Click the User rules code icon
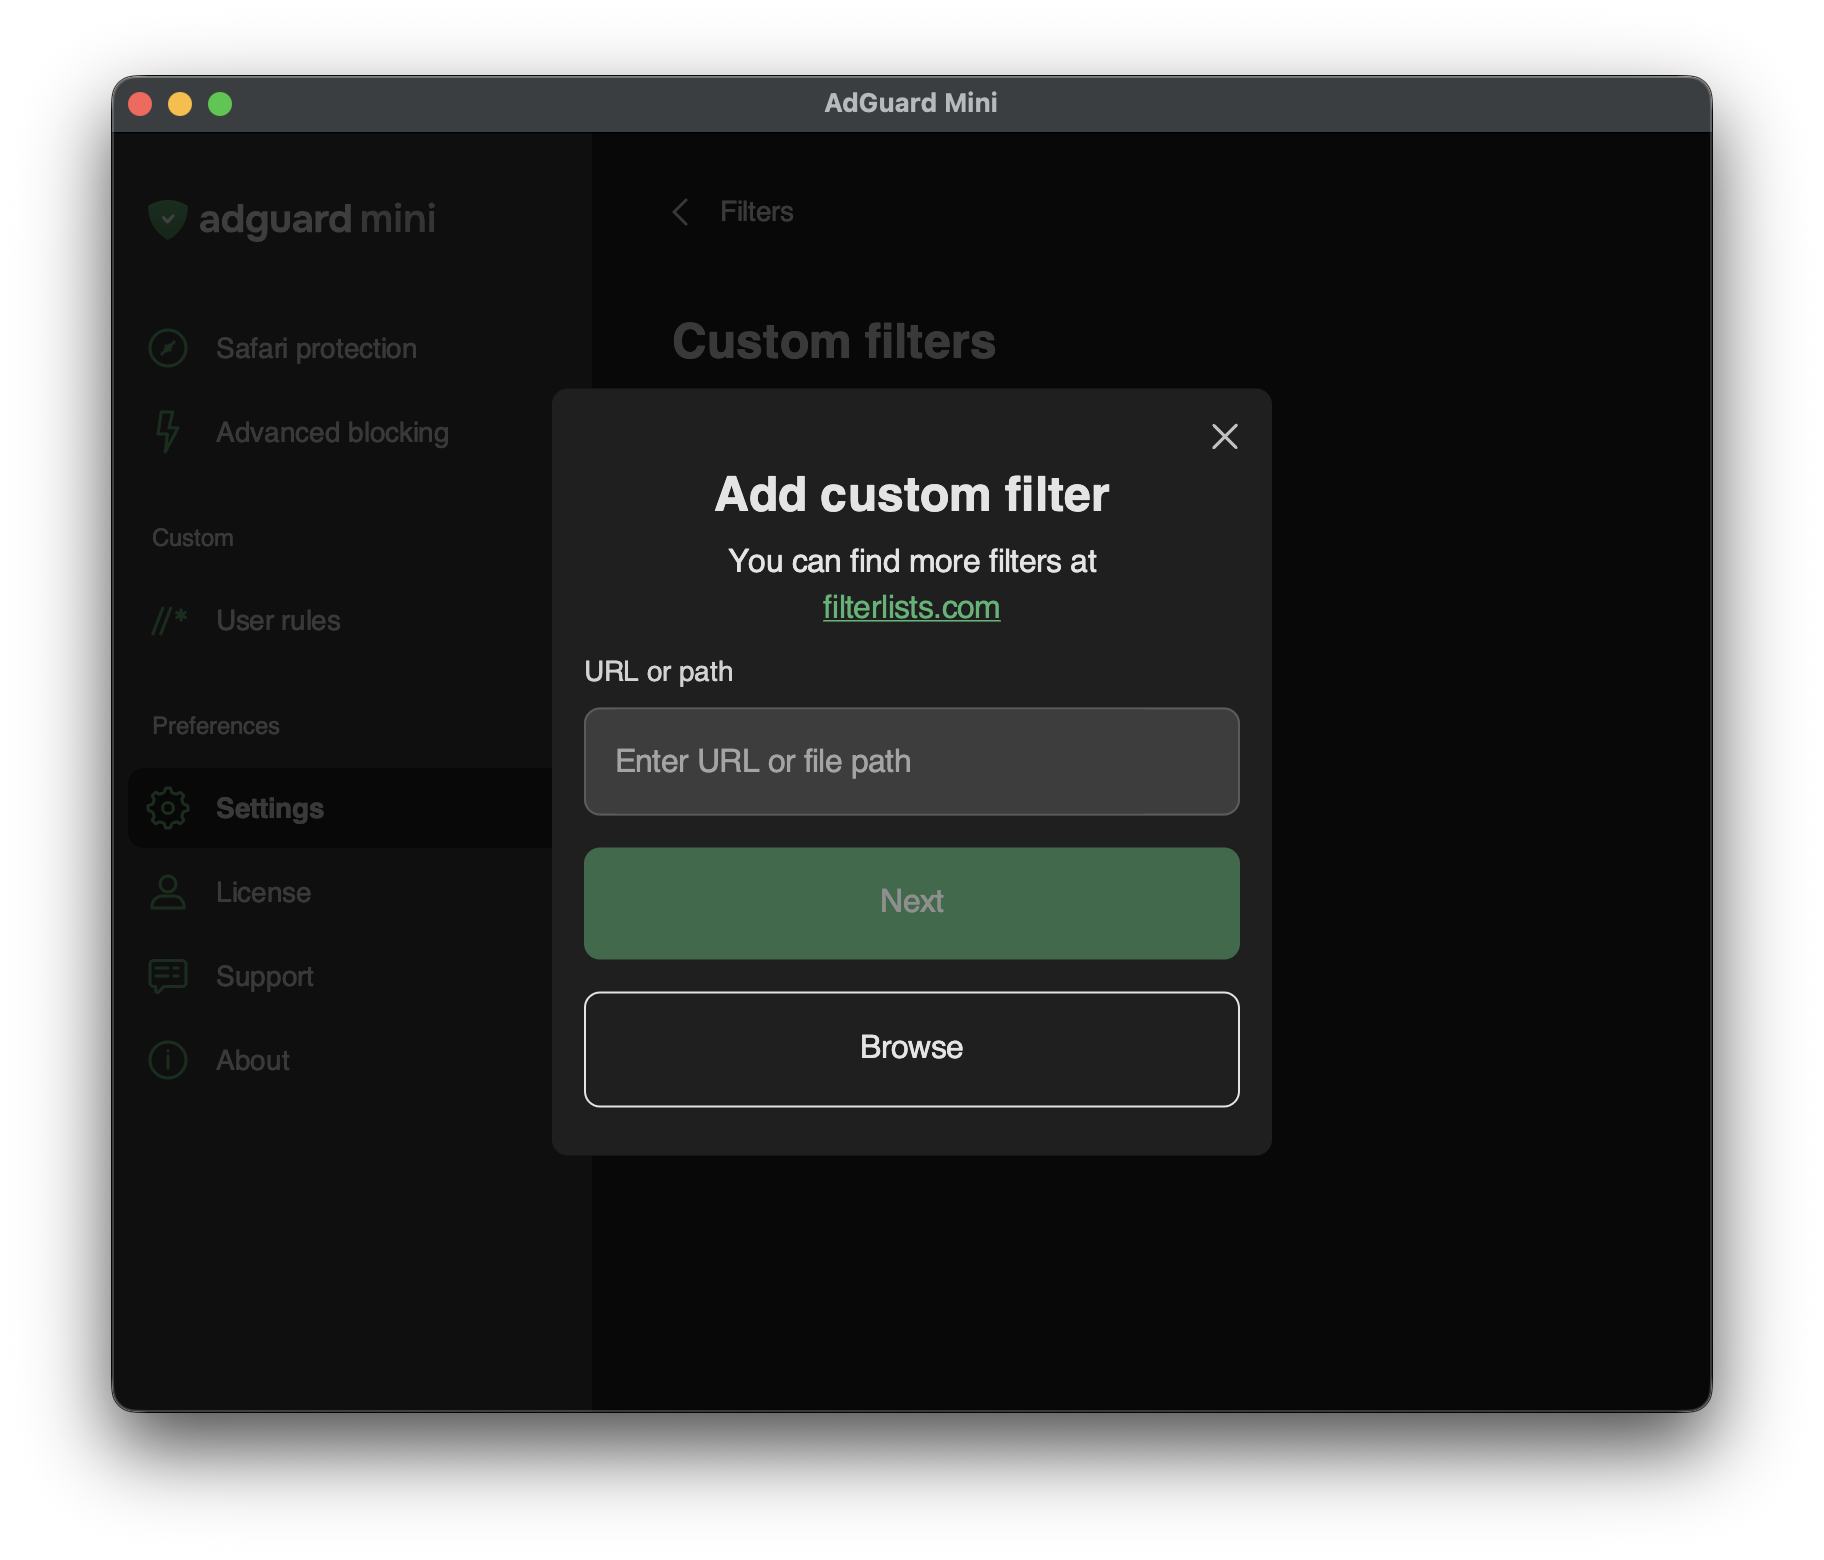This screenshot has height=1560, width=1824. pyautogui.click(x=168, y=620)
